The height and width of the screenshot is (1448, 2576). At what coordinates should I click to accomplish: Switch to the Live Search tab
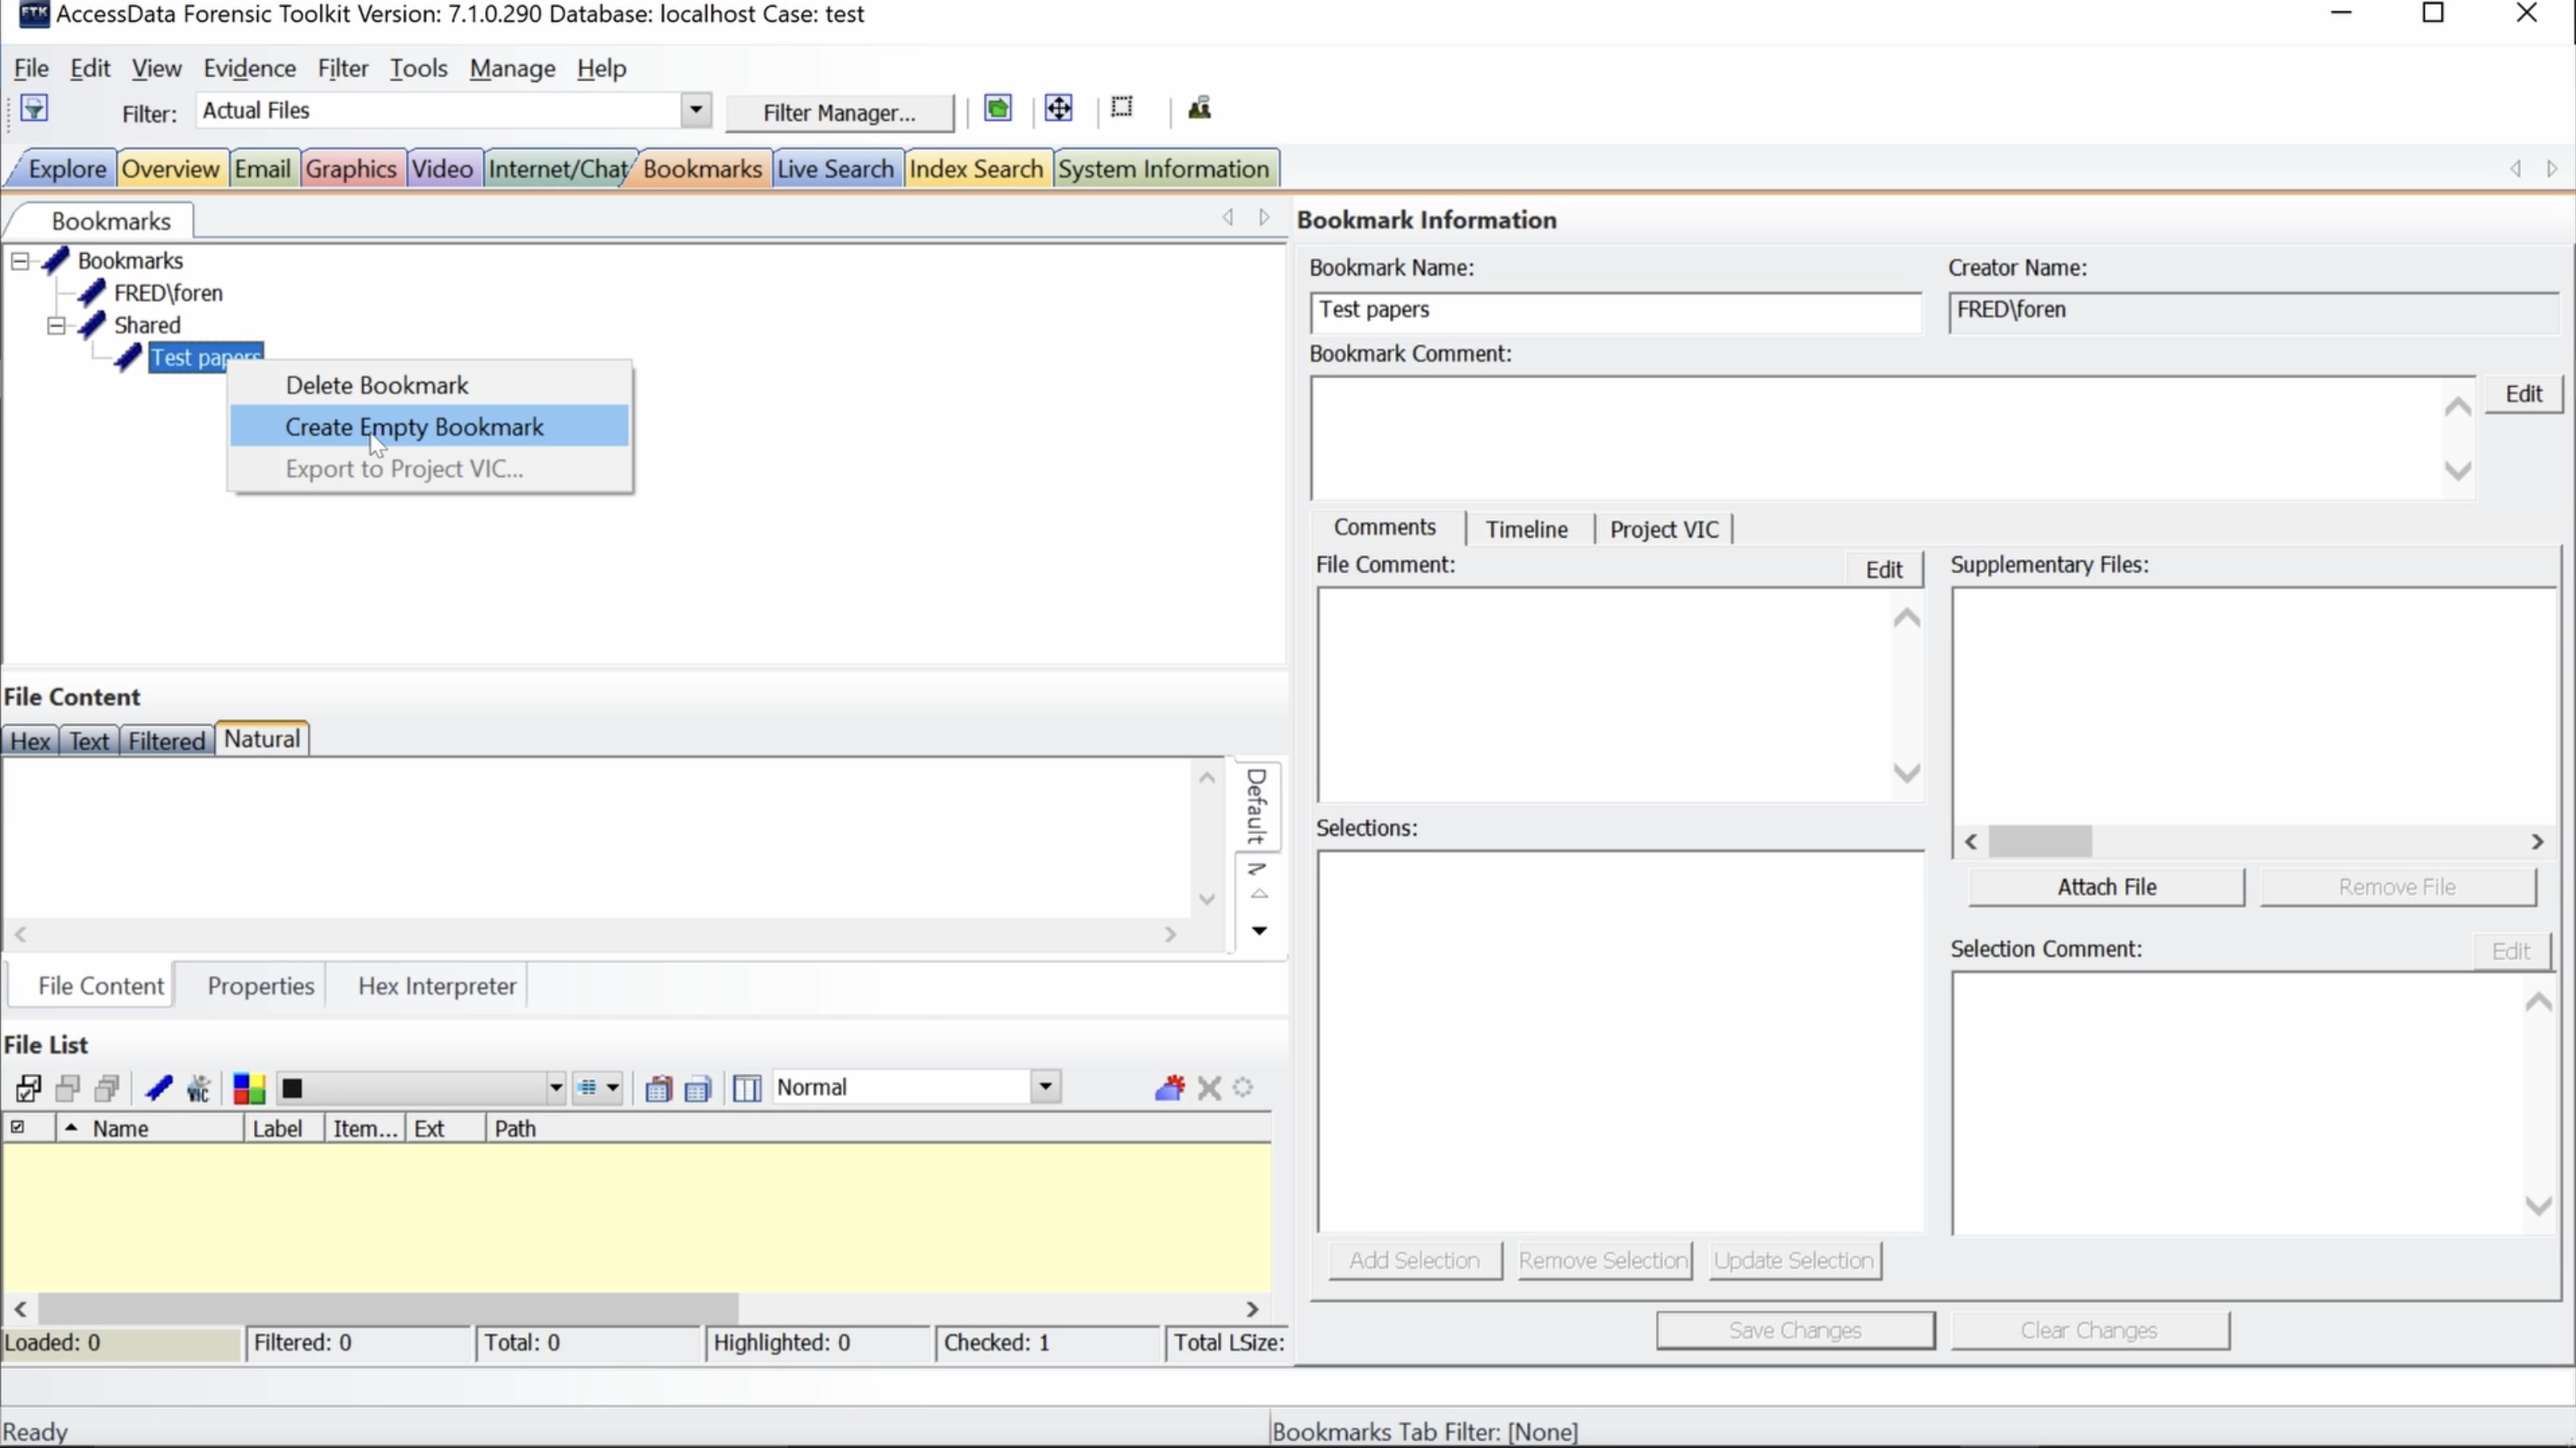point(835,168)
